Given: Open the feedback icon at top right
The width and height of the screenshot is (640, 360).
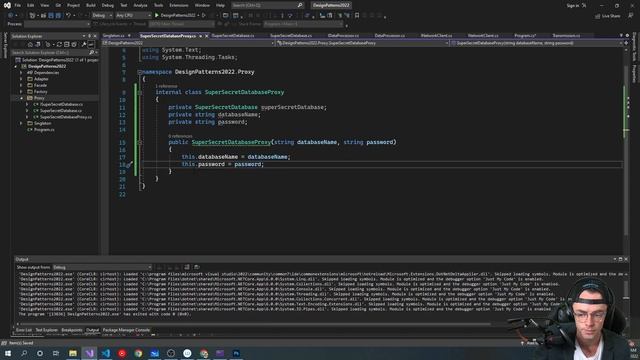Looking at the screenshot, I should (x=631, y=16).
